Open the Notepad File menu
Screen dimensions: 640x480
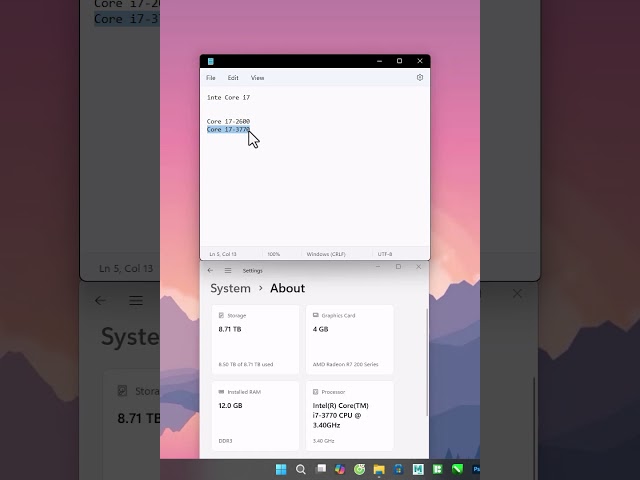tap(211, 78)
